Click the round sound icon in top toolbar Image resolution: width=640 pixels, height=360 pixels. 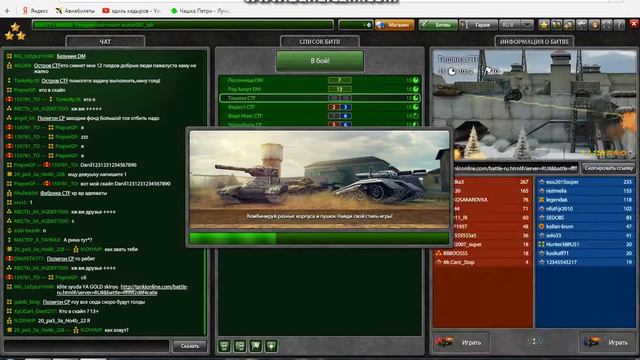click(x=594, y=25)
